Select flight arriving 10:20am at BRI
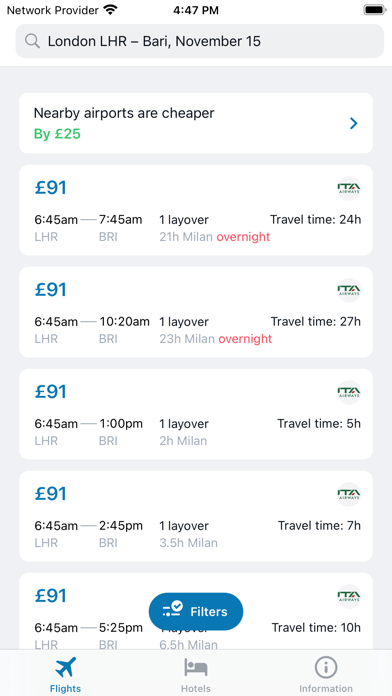Screen dimensions: 392x696 pos(196,312)
